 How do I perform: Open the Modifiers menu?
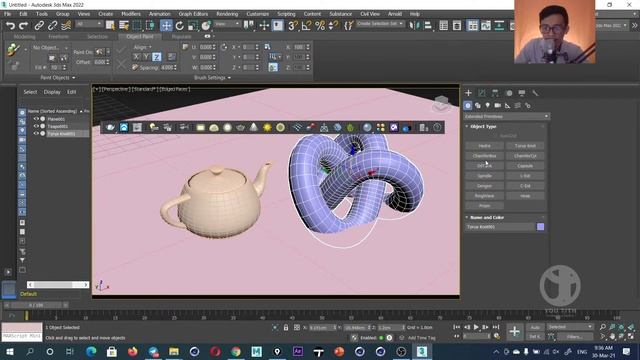click(x=131, y=14)
